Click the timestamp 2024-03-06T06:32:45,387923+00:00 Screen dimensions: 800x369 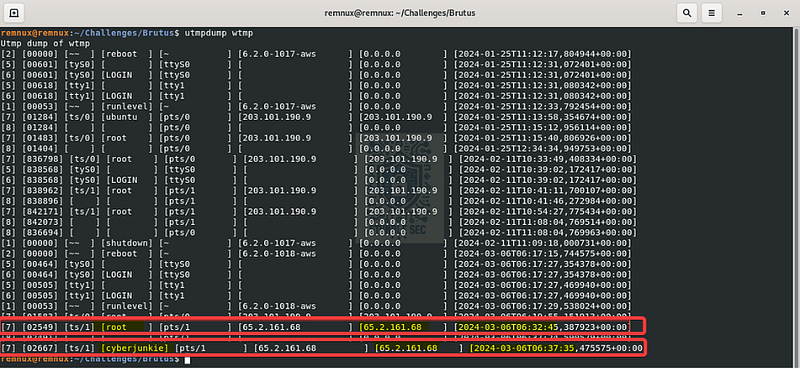543,327
